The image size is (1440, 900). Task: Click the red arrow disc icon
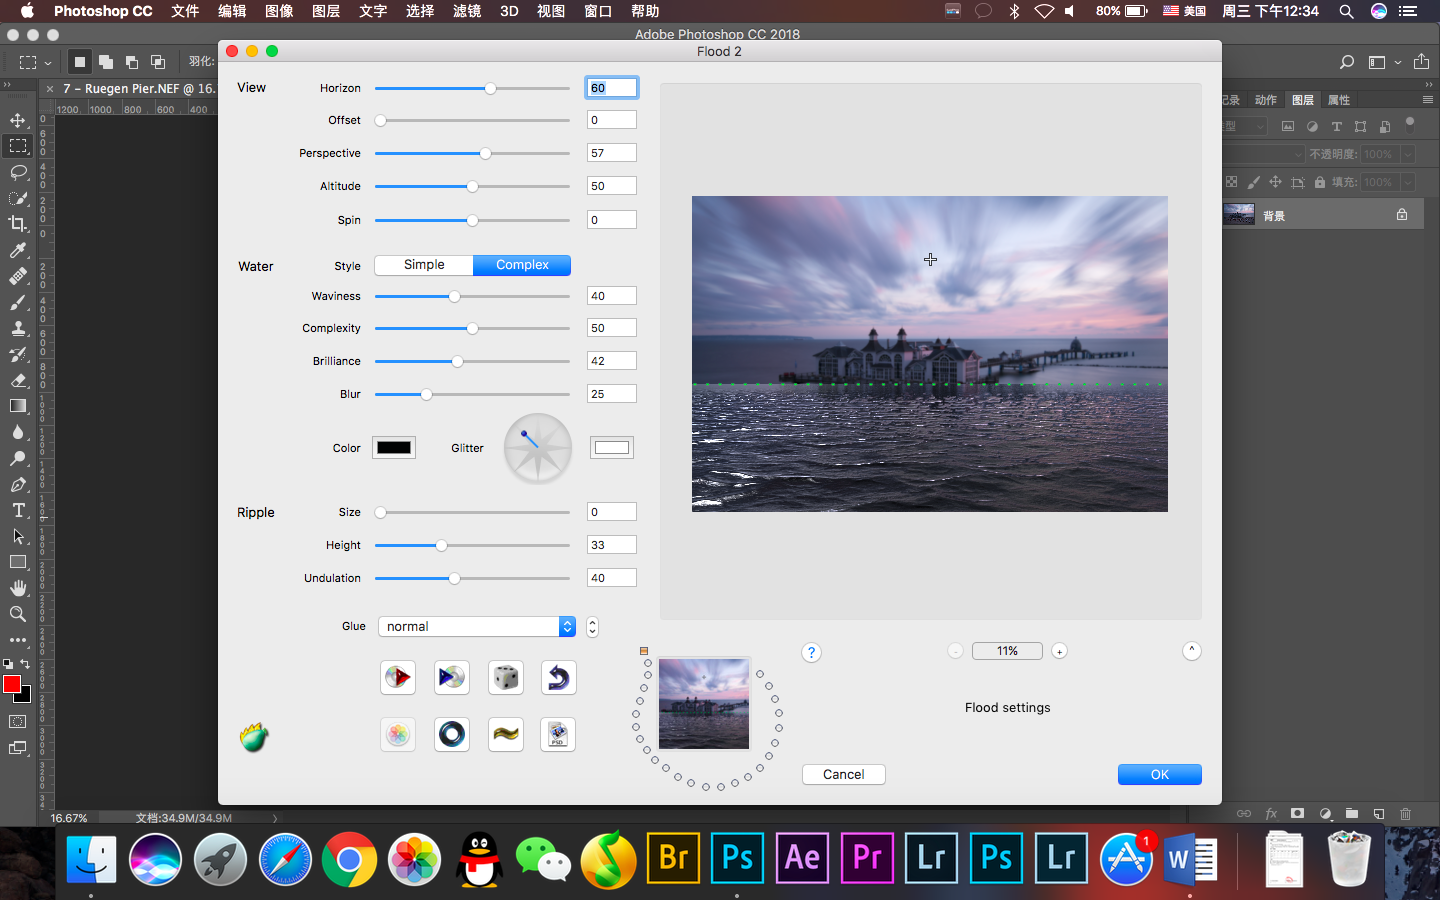tap(398, 678)
